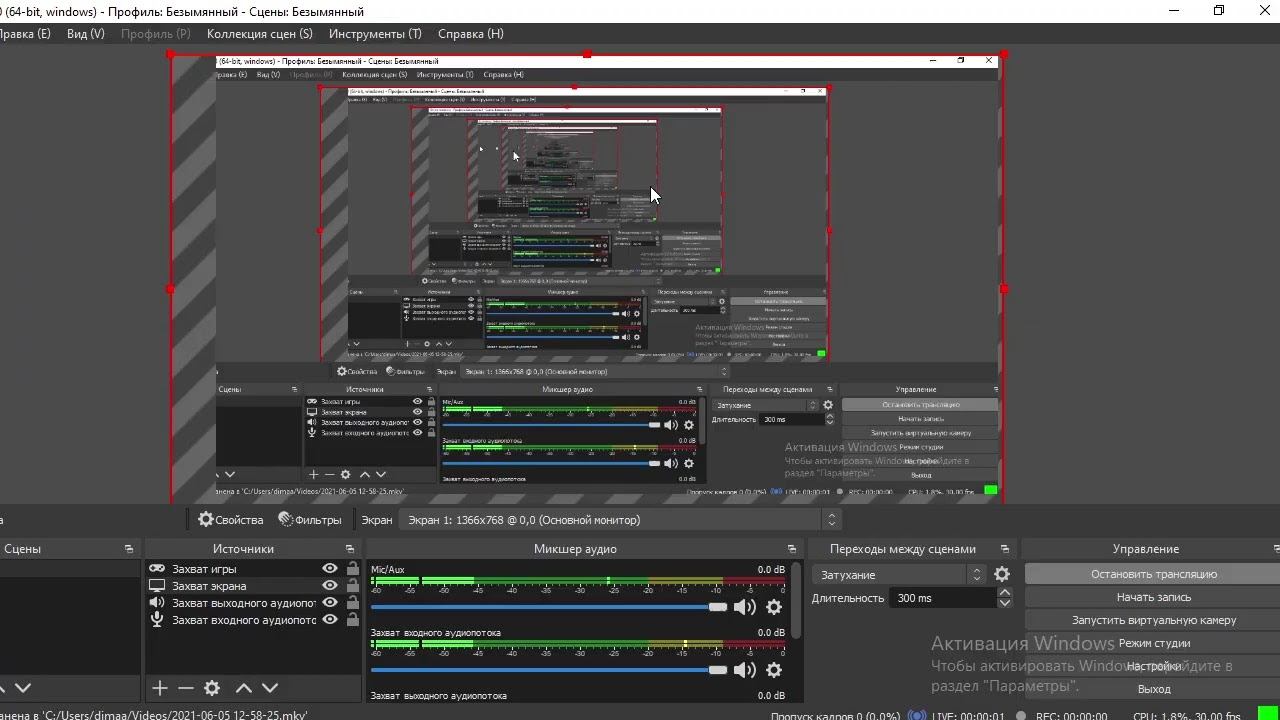
Task: Lock the Захват игры source
Action: pyautogui.click(x=352, y=569)
